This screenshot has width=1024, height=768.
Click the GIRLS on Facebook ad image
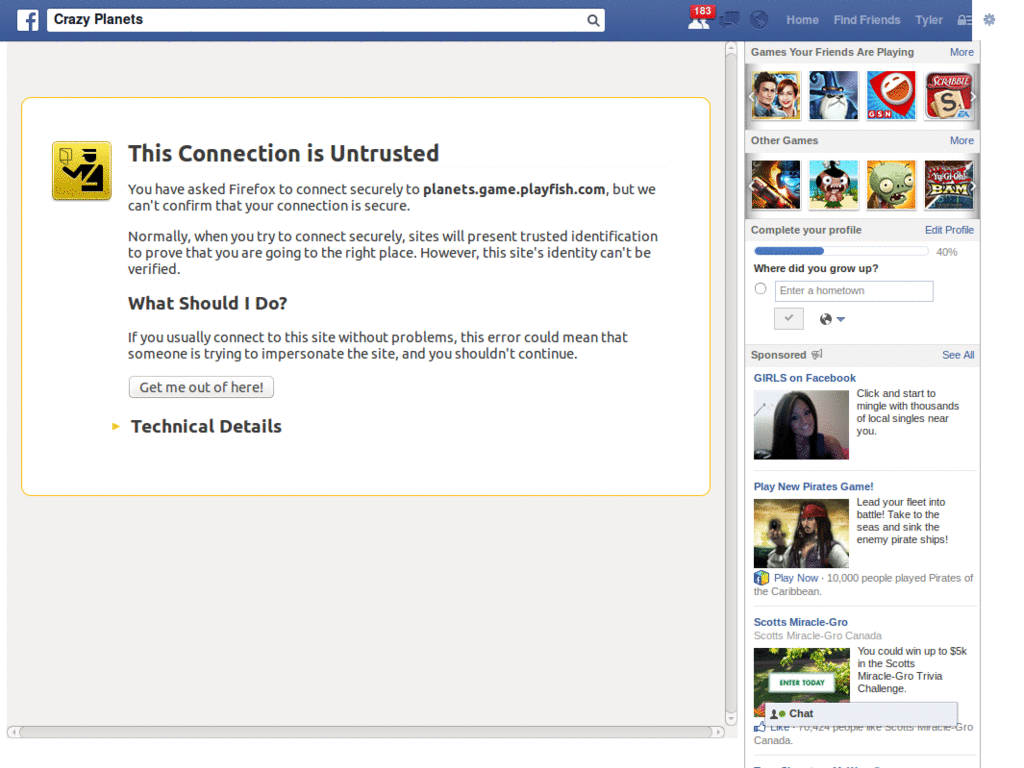point(801,424)
